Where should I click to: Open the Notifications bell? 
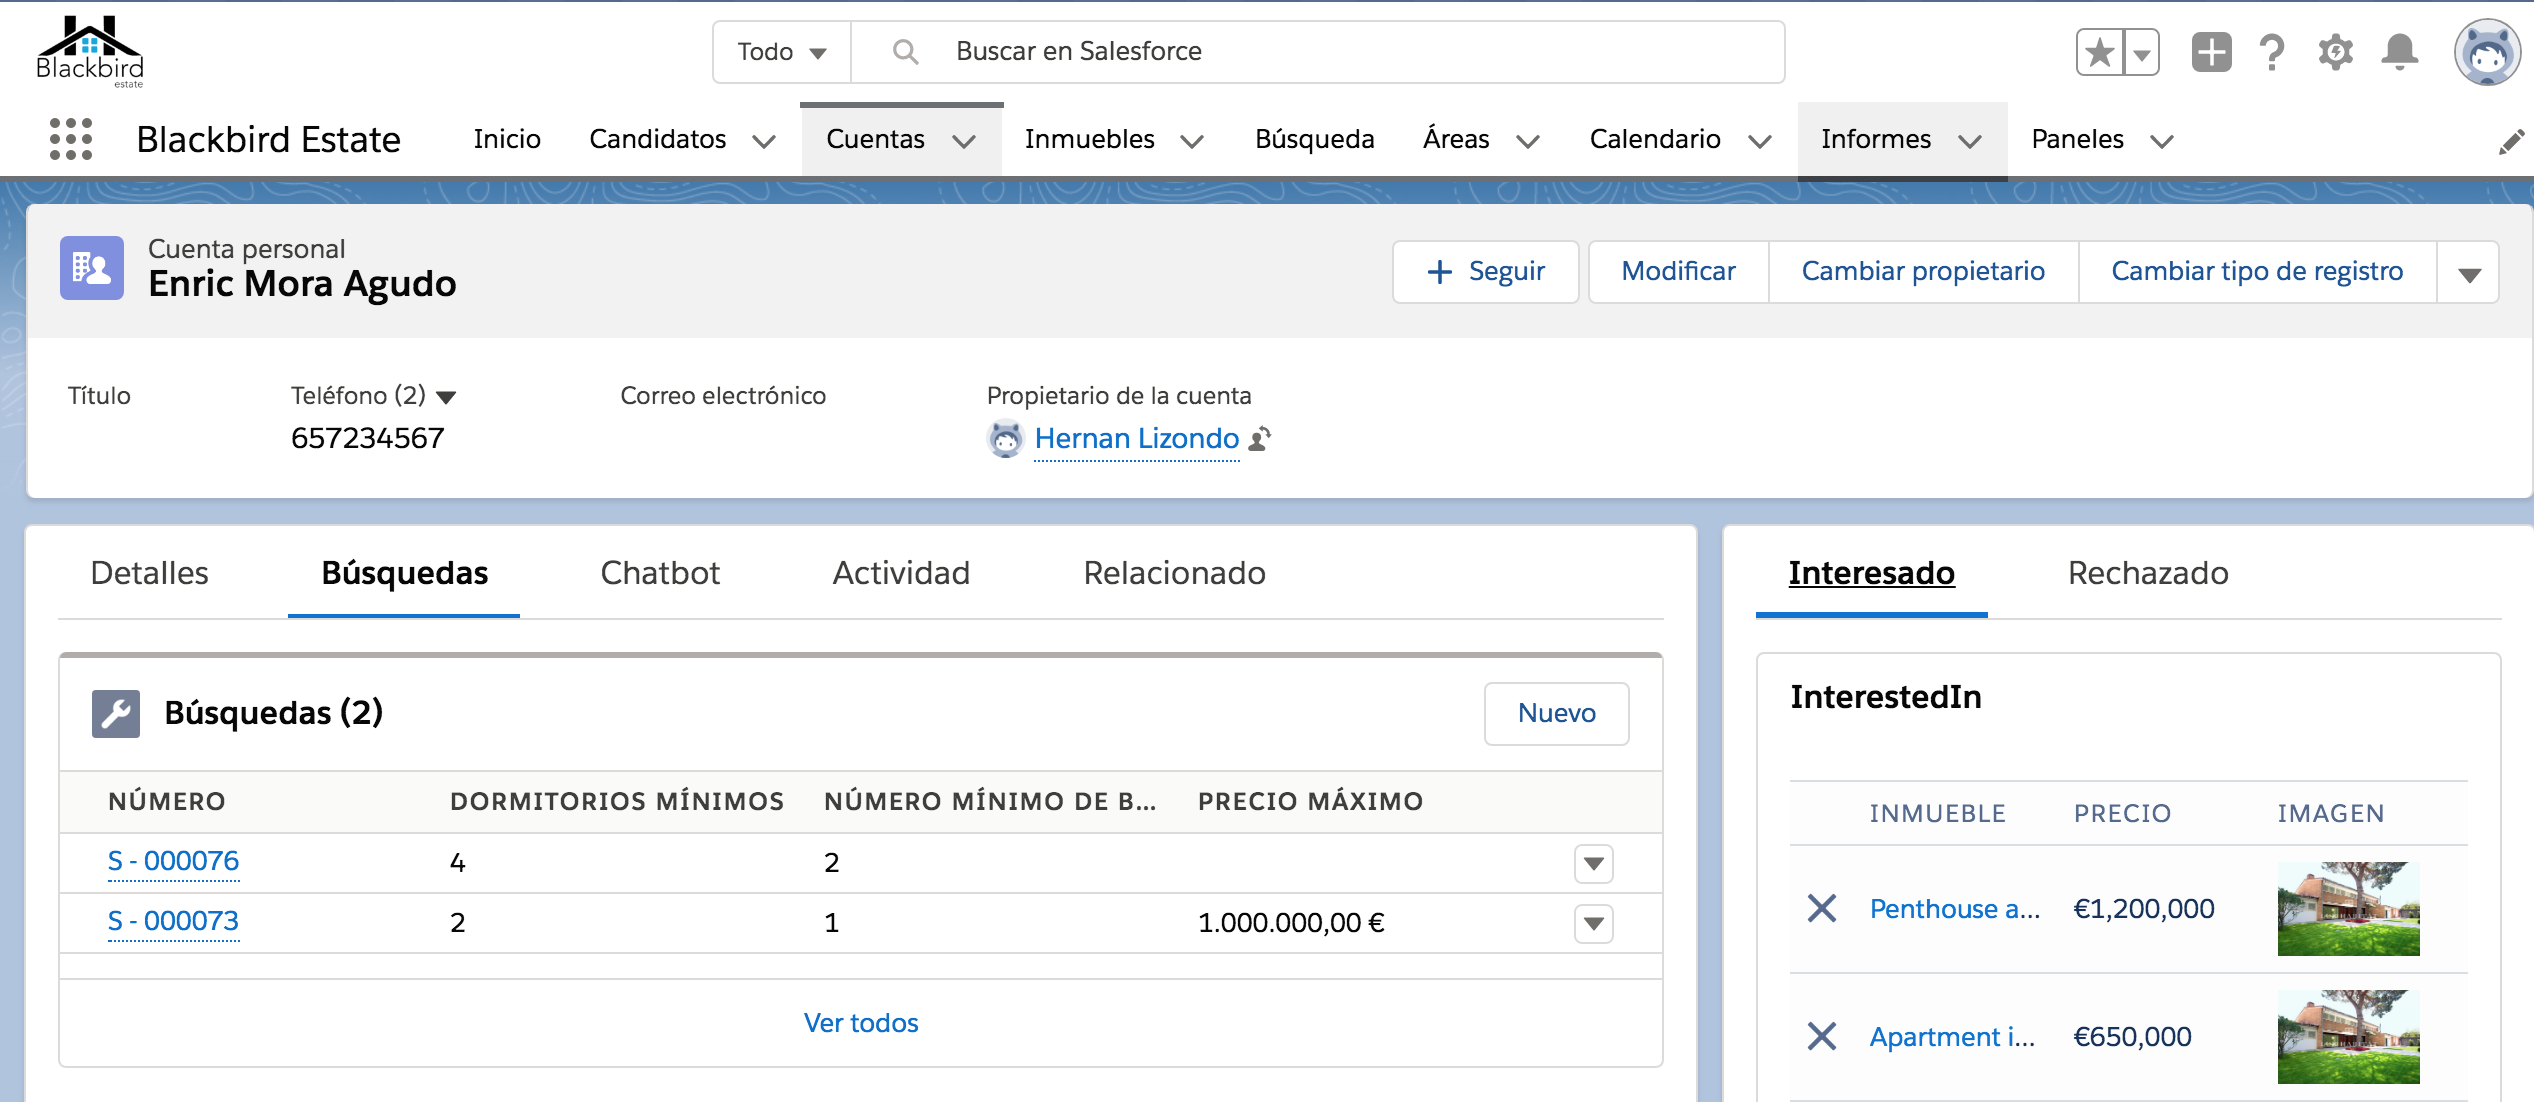click(2400, 52)
